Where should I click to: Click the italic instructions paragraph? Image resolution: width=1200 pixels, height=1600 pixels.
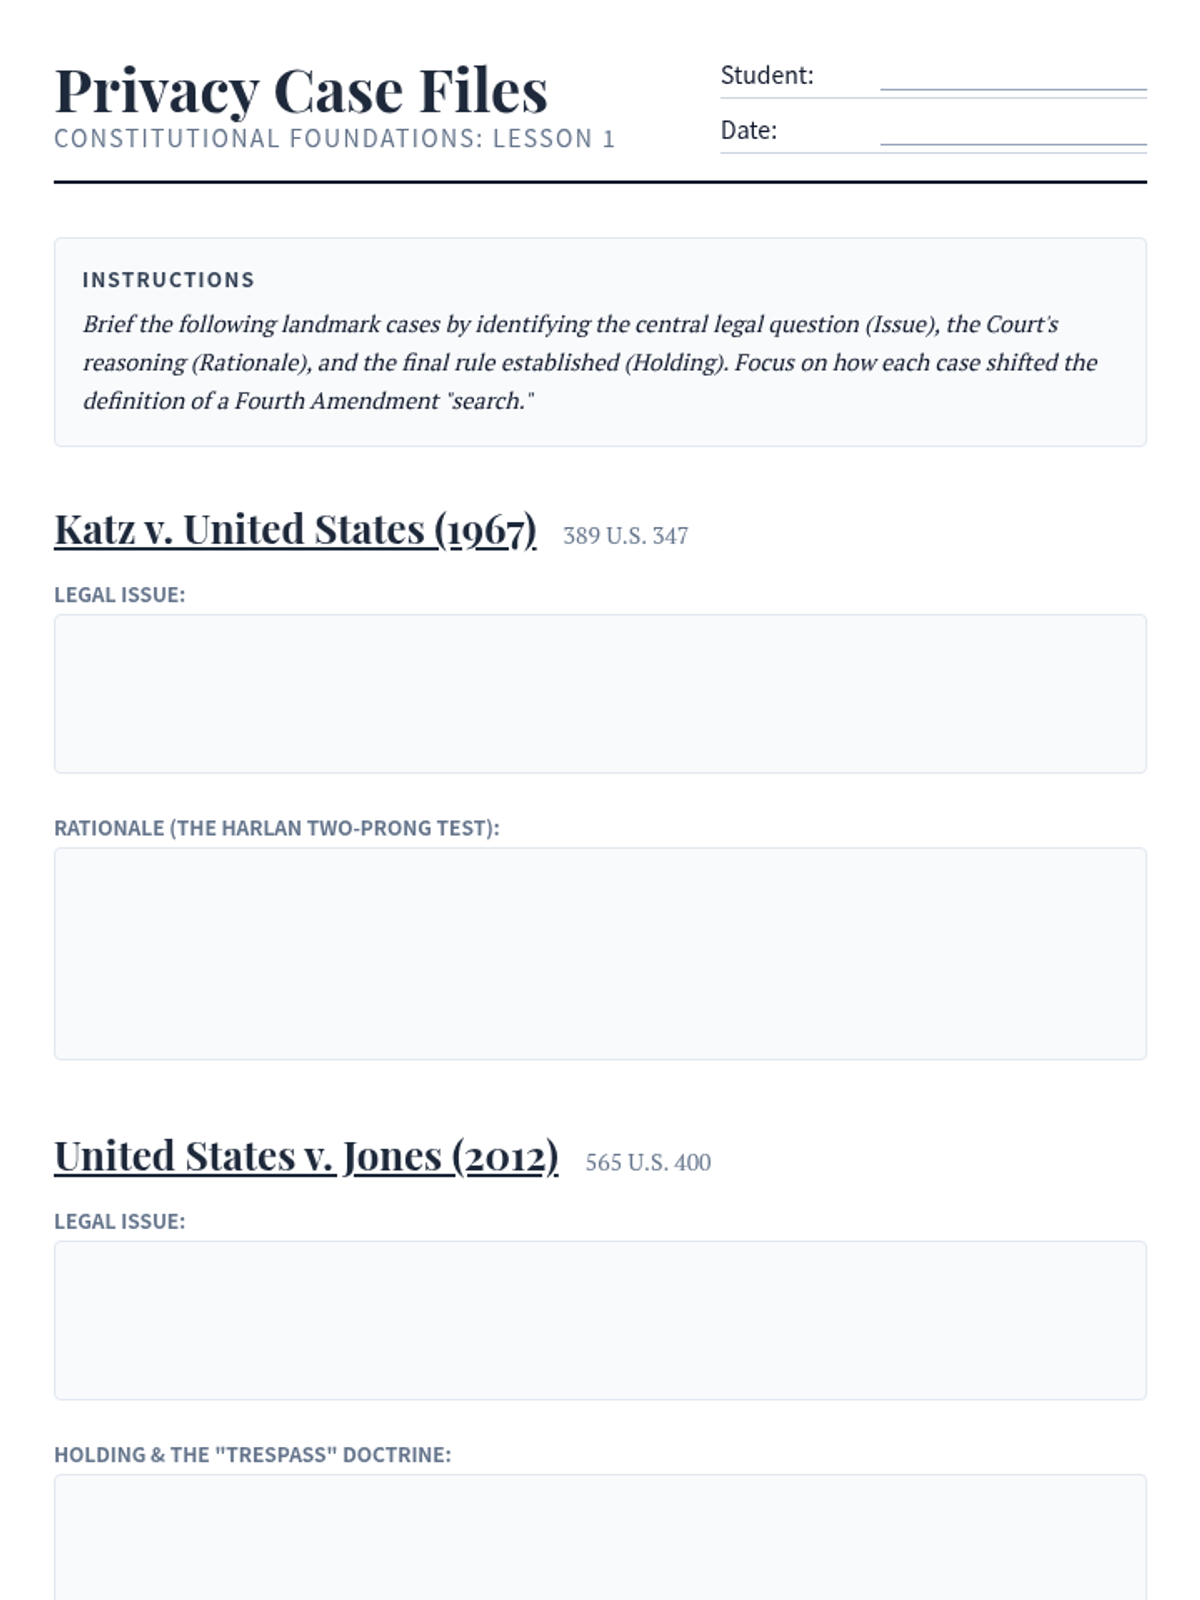tap(590, 362)
